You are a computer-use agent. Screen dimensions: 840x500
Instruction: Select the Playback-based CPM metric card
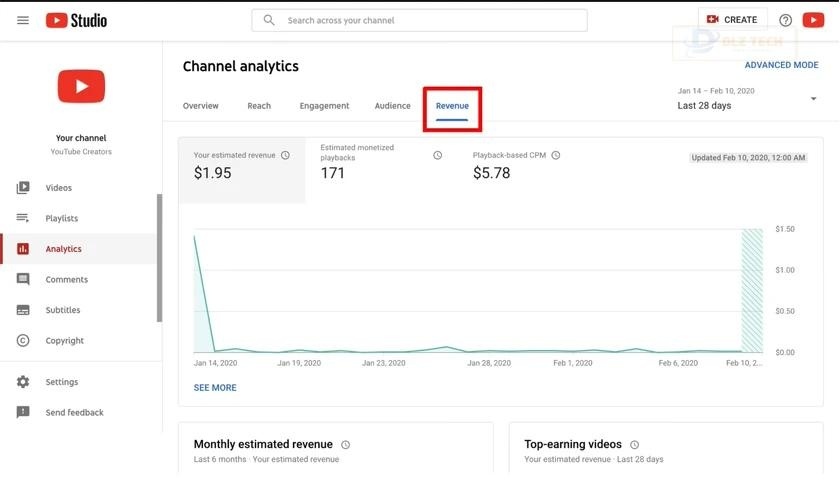tap(515, 166)
